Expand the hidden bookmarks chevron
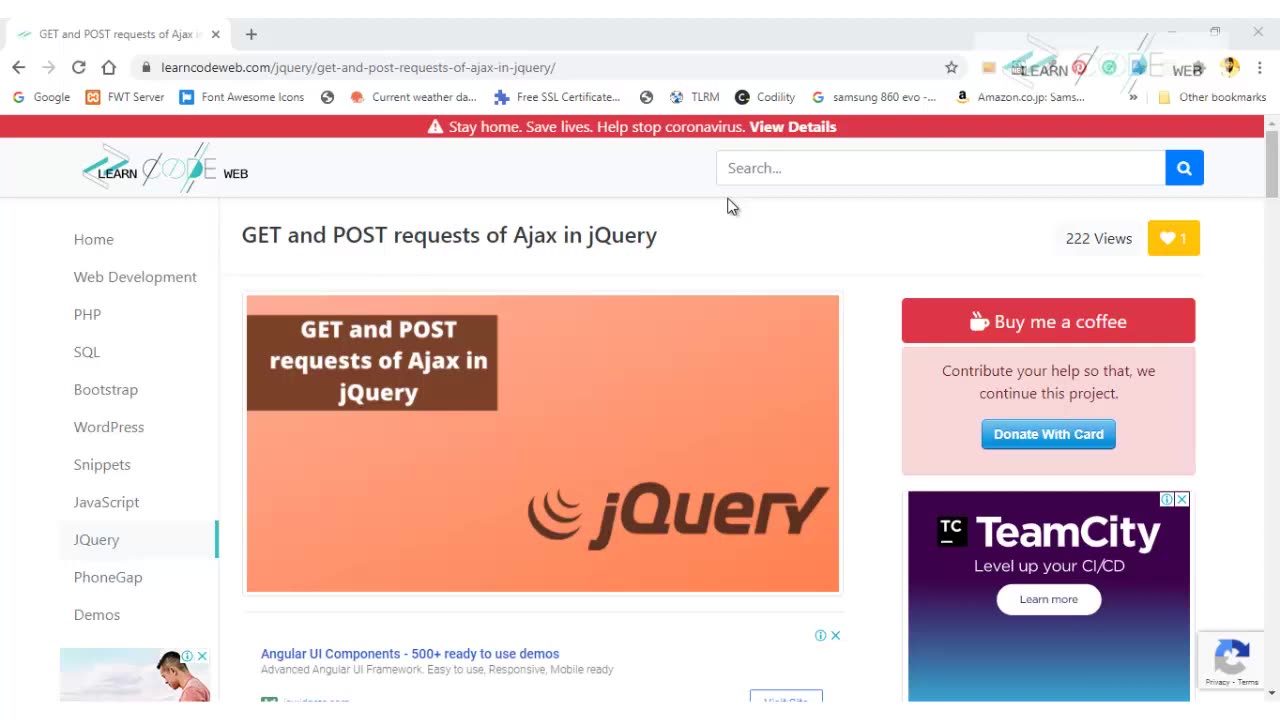 pyautogui.click(x=1133, y=97)
